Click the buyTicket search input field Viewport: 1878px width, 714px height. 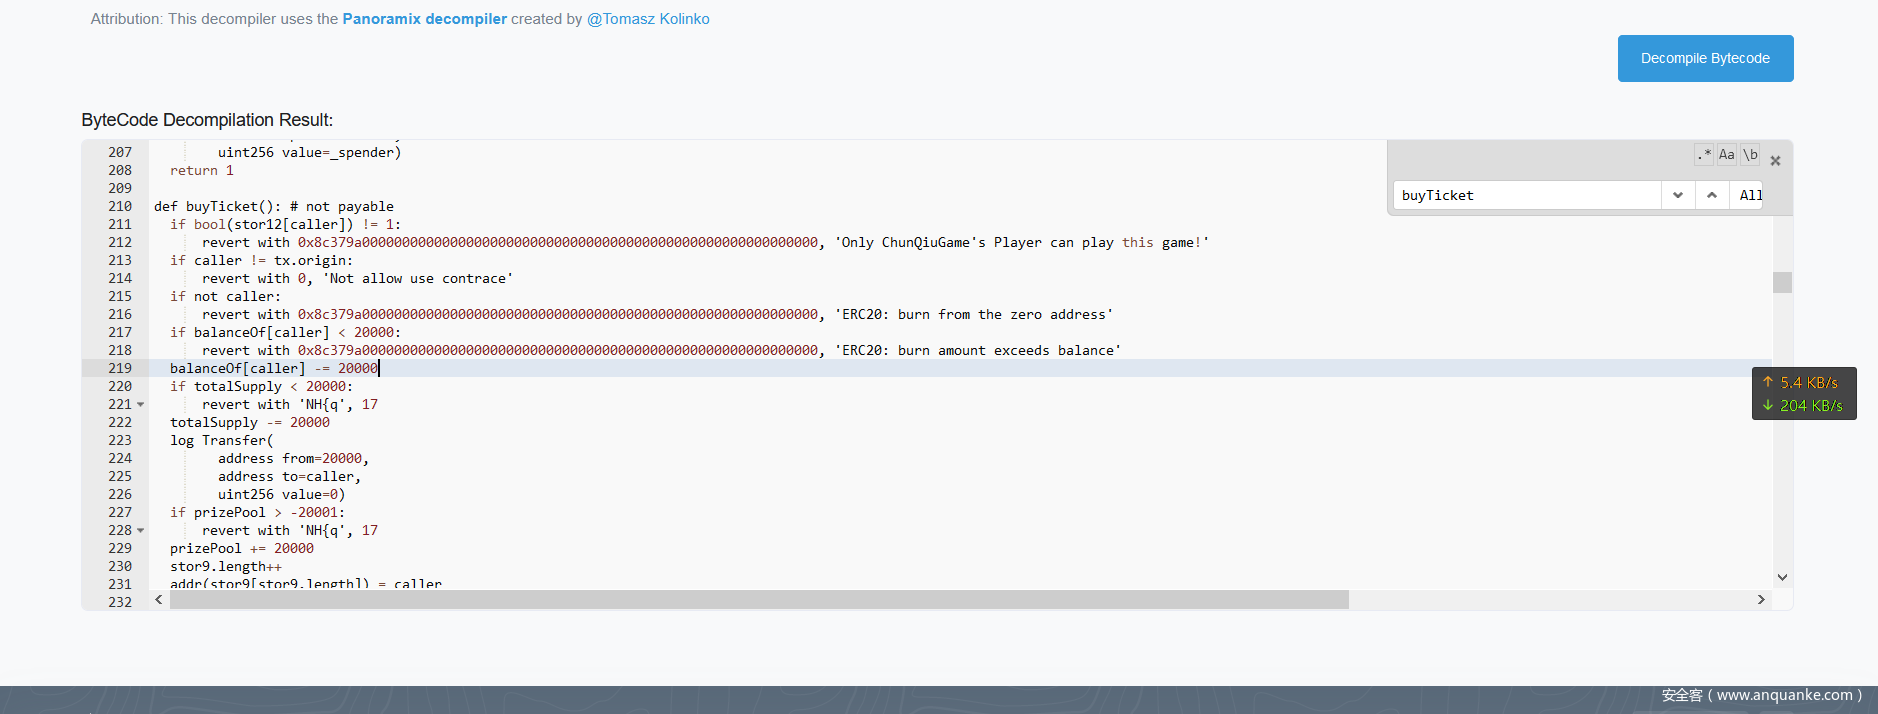pos(1526,195)
